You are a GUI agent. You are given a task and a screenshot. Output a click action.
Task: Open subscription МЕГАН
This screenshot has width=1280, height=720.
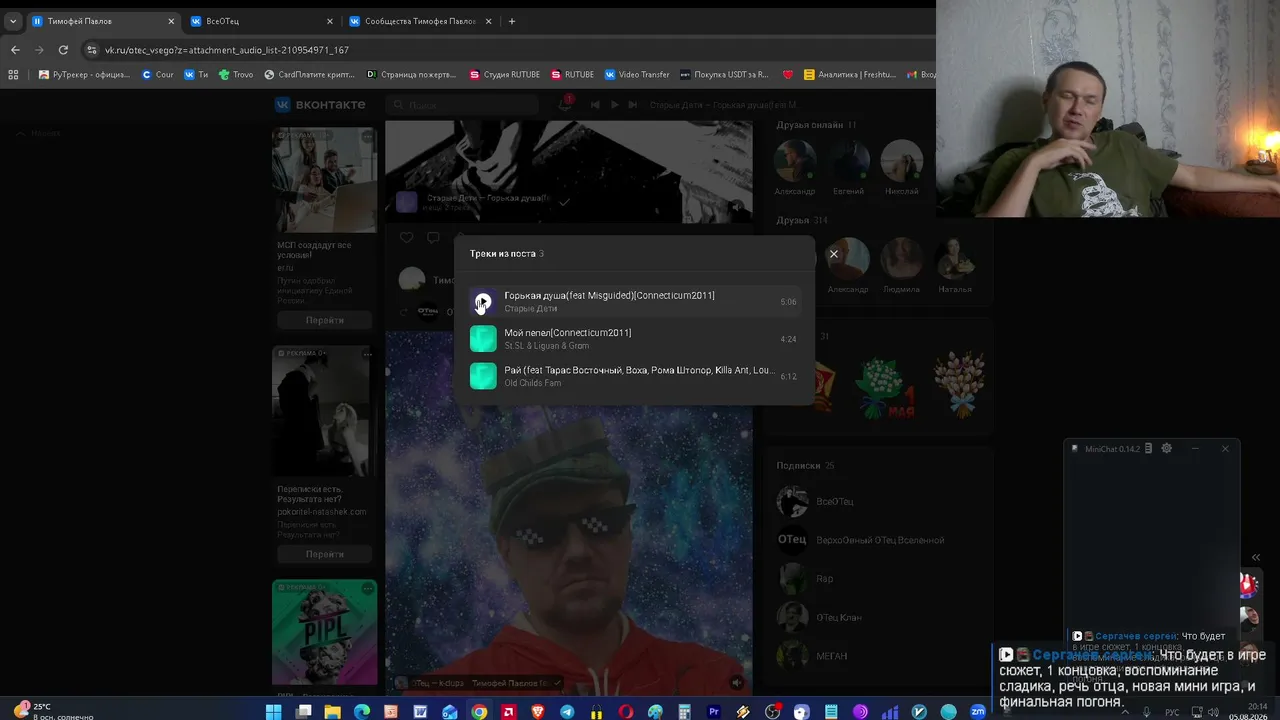[x=831, y=656]
